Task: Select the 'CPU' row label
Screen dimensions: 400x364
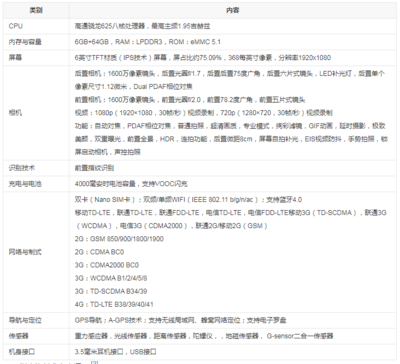Action: pyautogui.click(x=16, y=26)
